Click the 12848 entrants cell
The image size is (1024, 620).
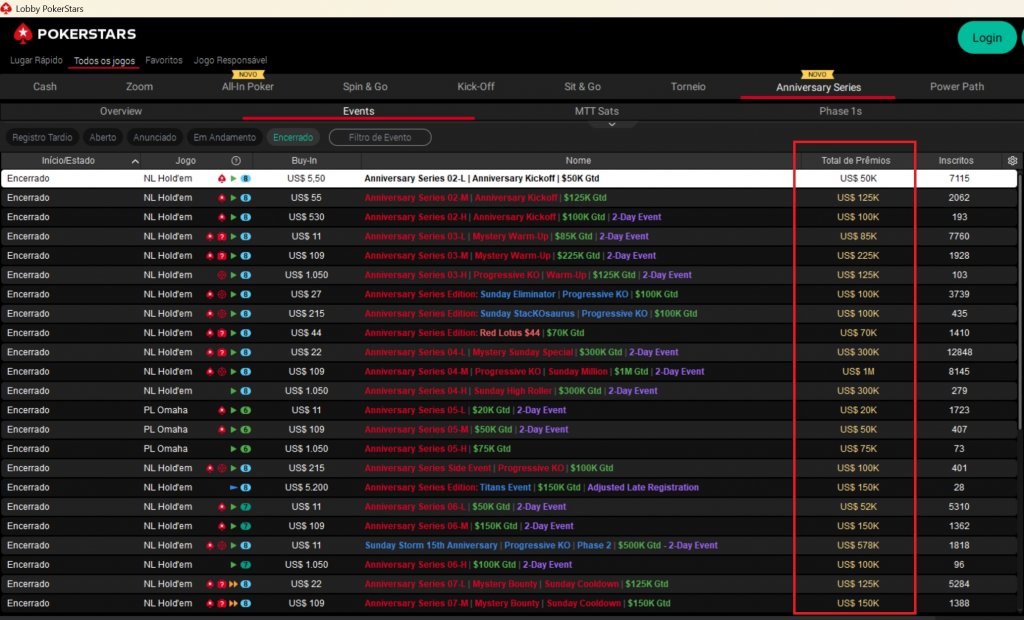959,352
